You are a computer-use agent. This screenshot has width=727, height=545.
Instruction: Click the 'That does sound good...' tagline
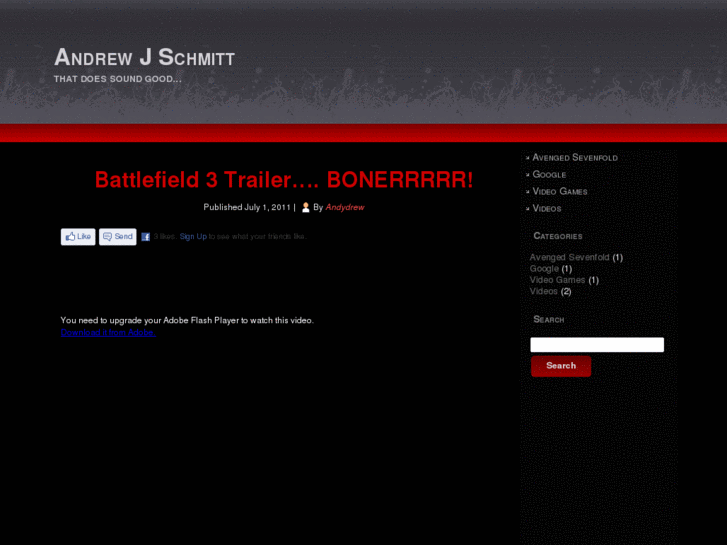coord(118,79)
